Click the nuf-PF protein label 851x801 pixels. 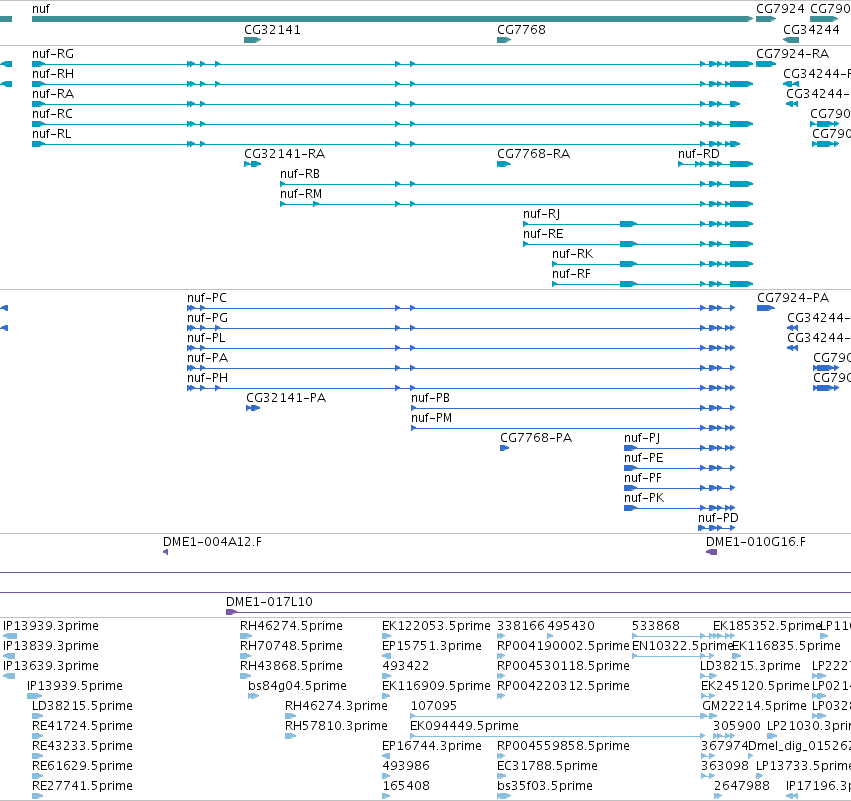643,479
